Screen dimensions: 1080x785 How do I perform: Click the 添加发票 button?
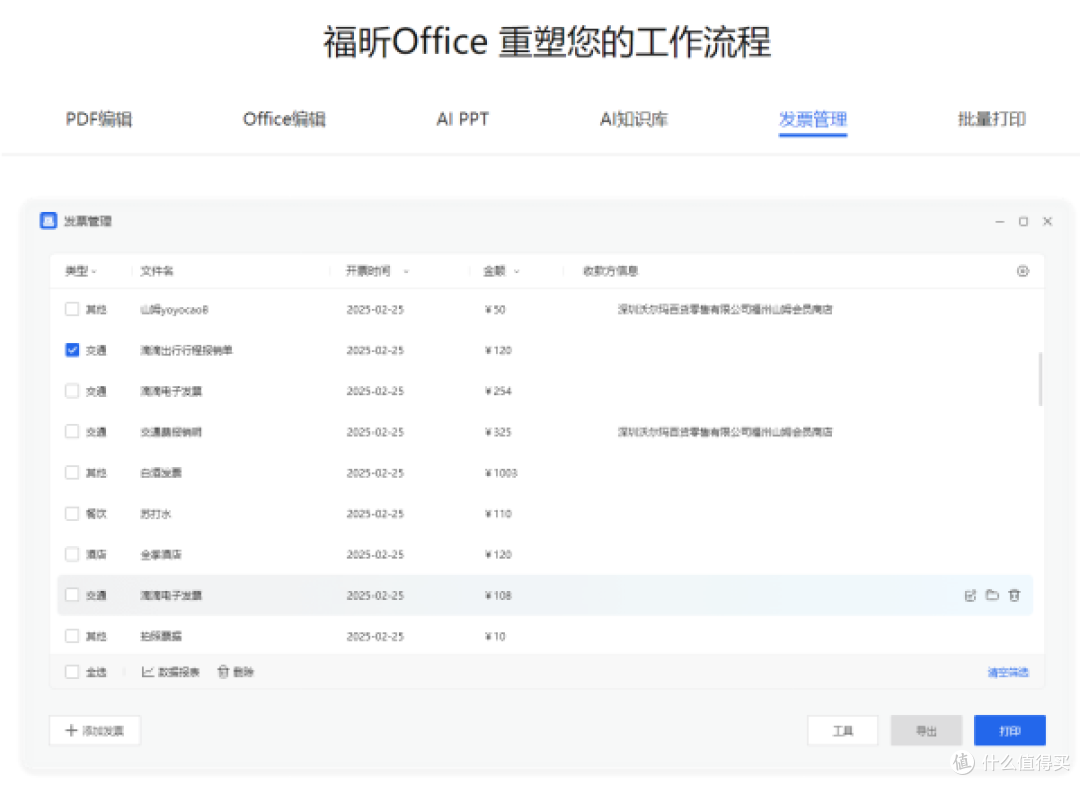pyautogui.click(x=95, y=731)
